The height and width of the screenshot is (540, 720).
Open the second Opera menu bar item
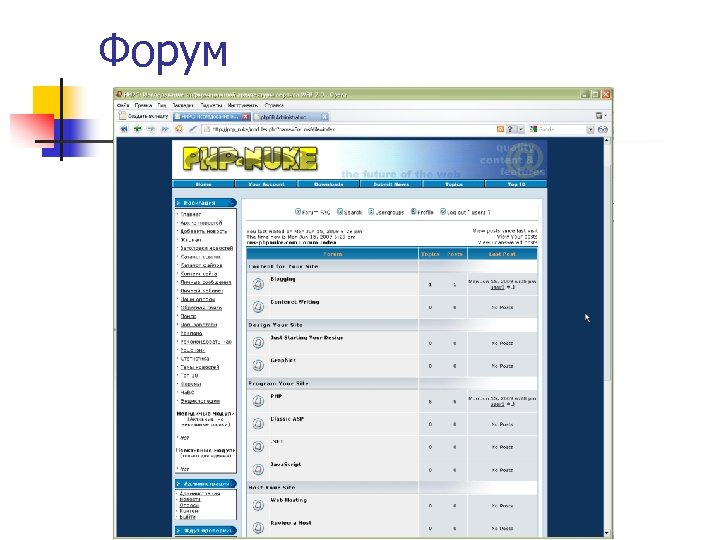coord(143,105)
